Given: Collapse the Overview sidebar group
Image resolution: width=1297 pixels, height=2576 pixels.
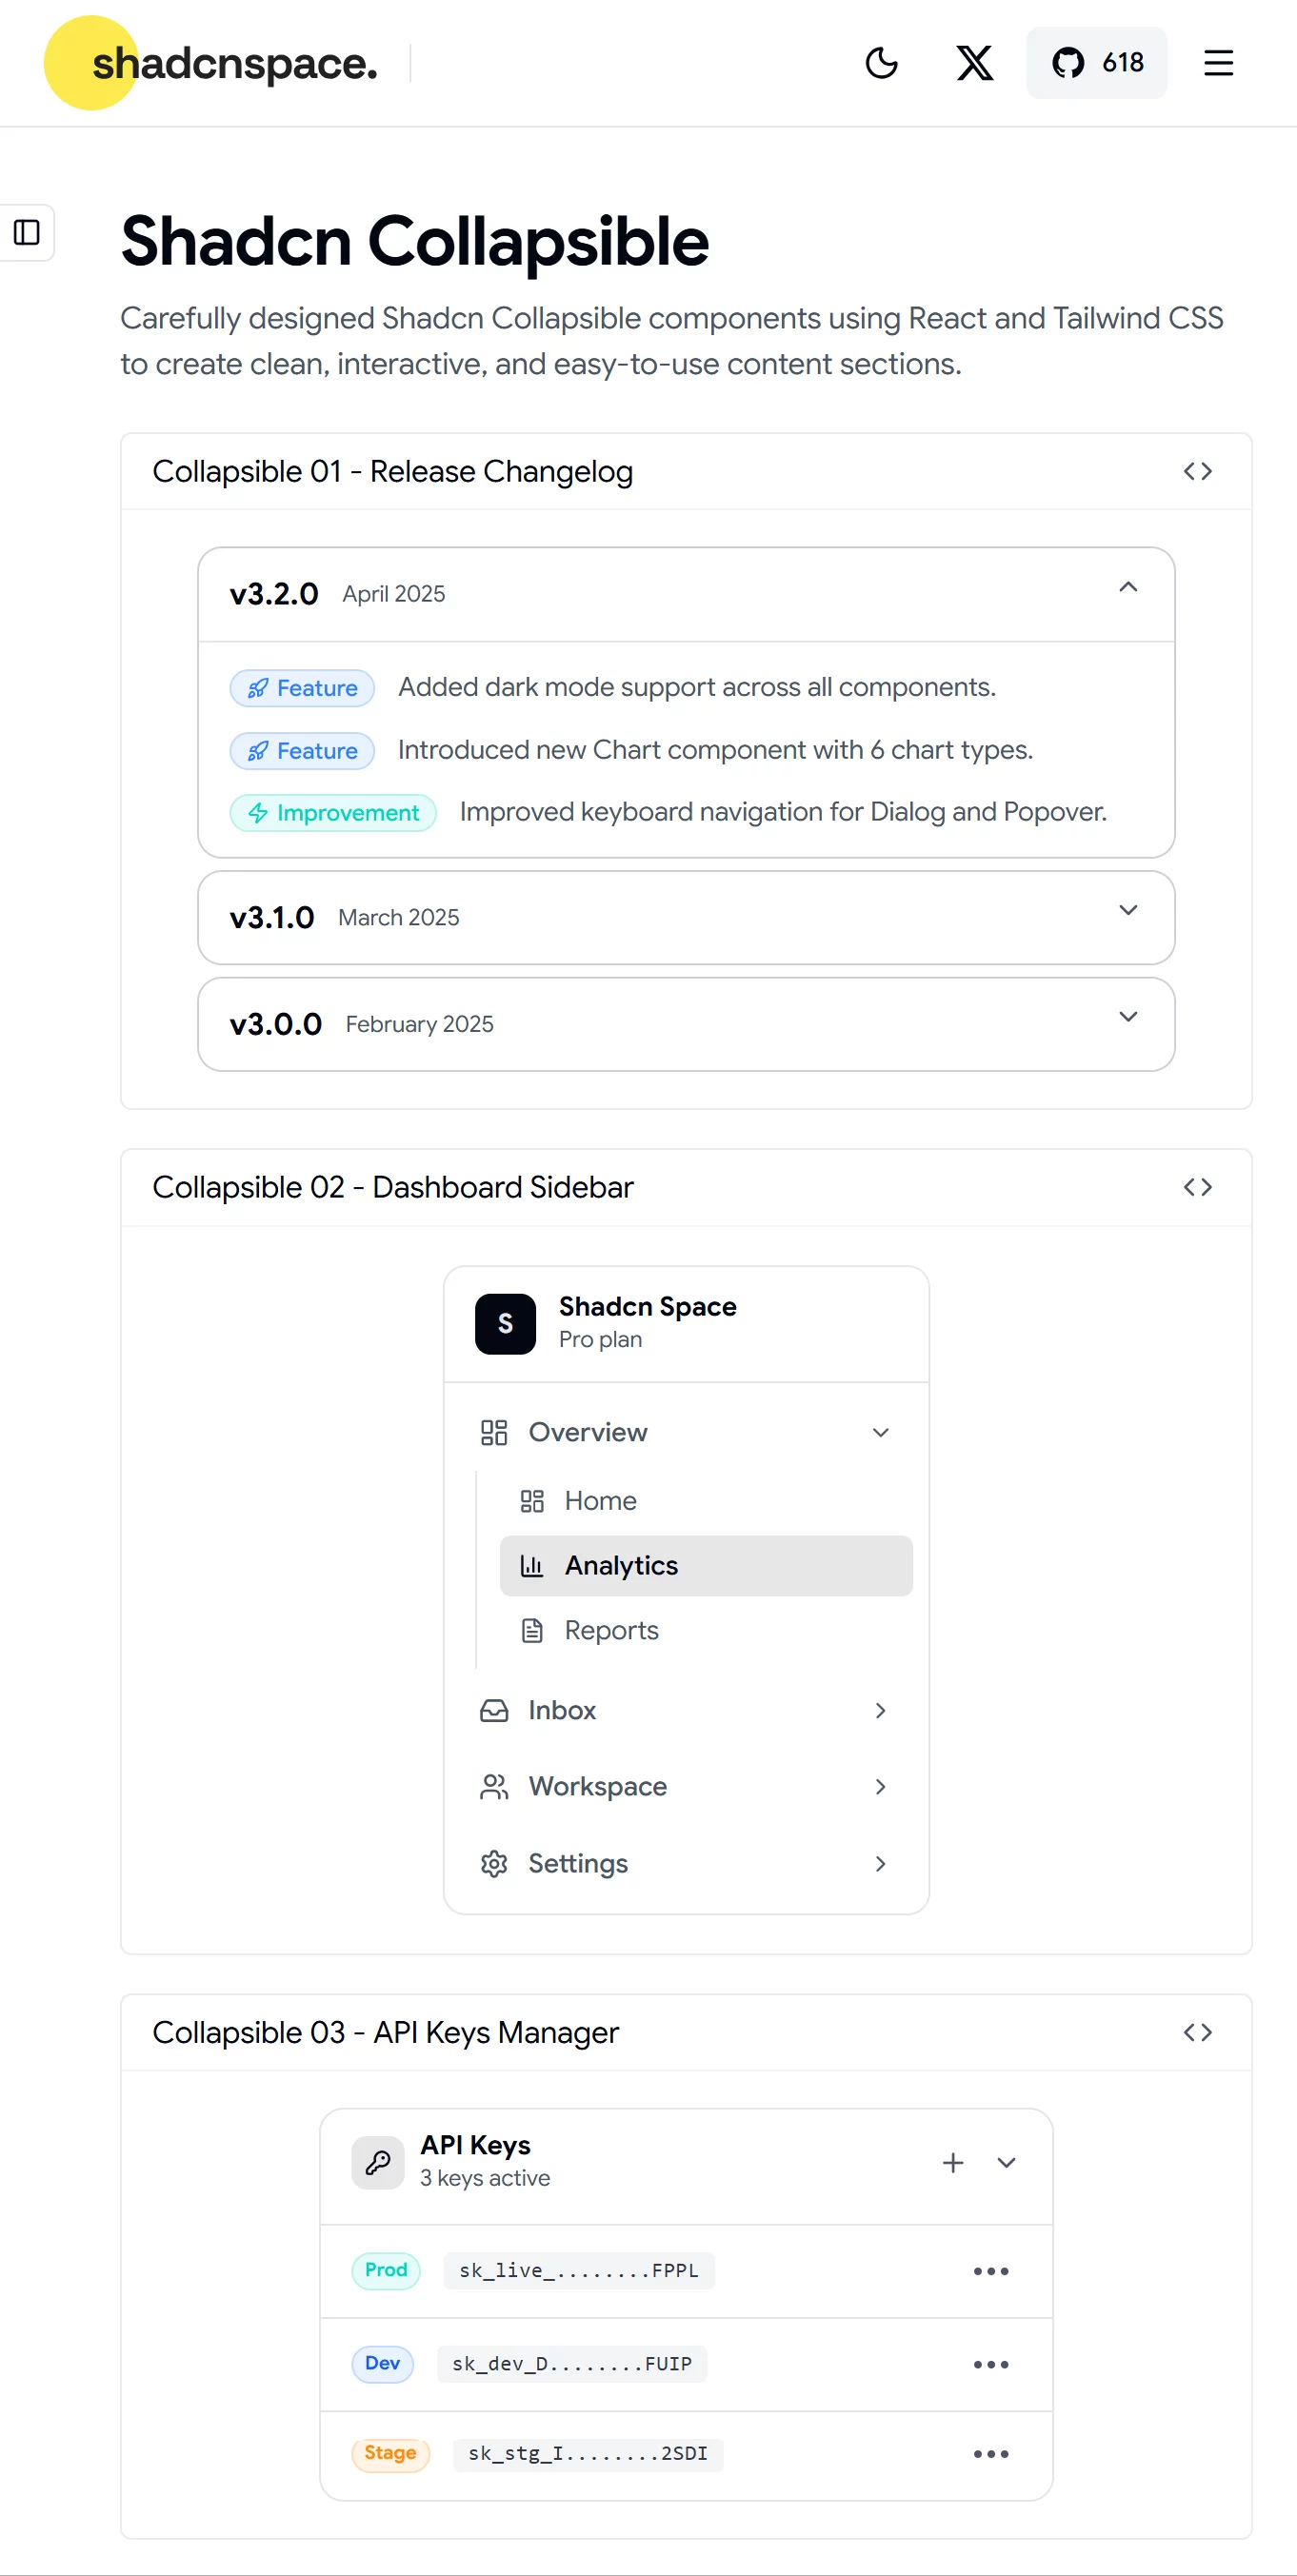Looking at the screenshot, I should [x=686, y=1432].
